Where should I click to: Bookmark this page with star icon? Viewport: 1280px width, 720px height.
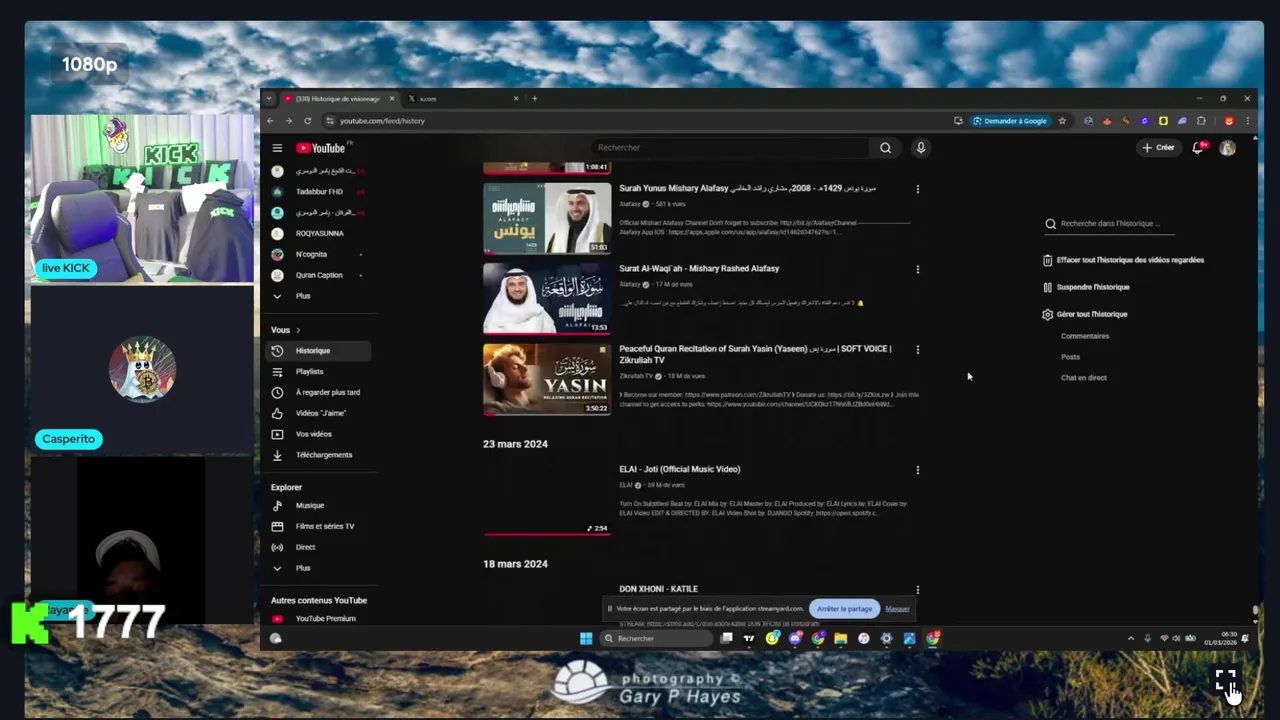[x=1062, y=121]
